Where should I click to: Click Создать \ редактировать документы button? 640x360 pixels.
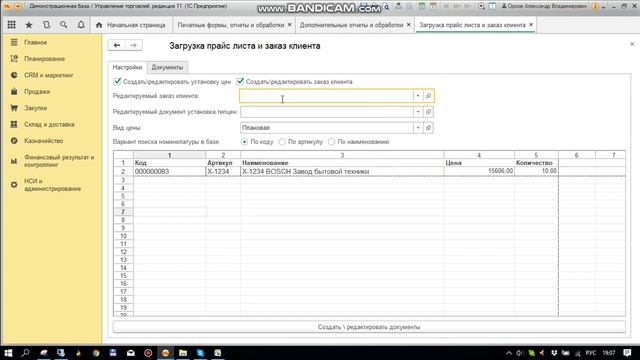coord(369,327)
